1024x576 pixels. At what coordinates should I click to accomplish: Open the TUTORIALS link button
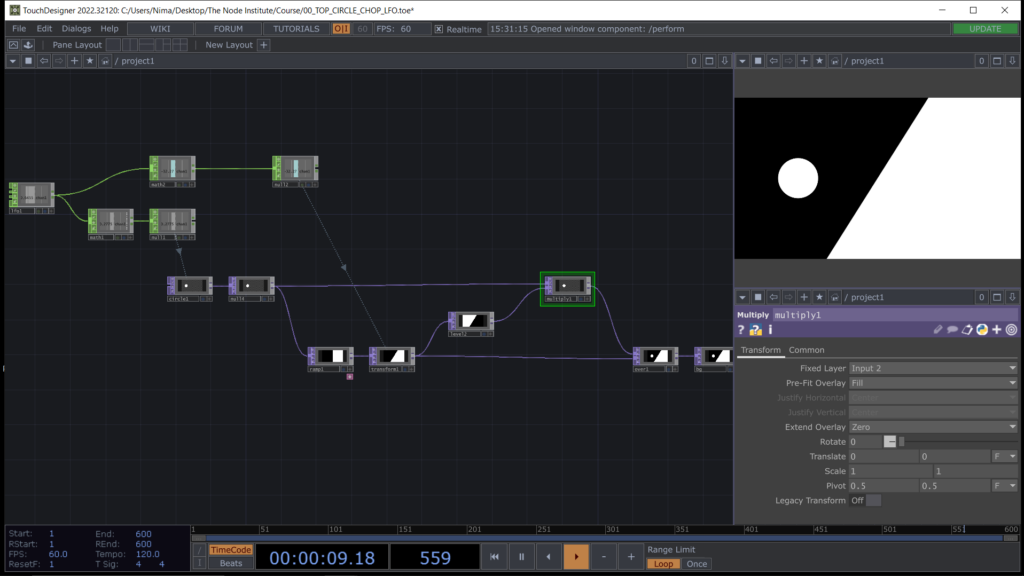click(296, 29)
